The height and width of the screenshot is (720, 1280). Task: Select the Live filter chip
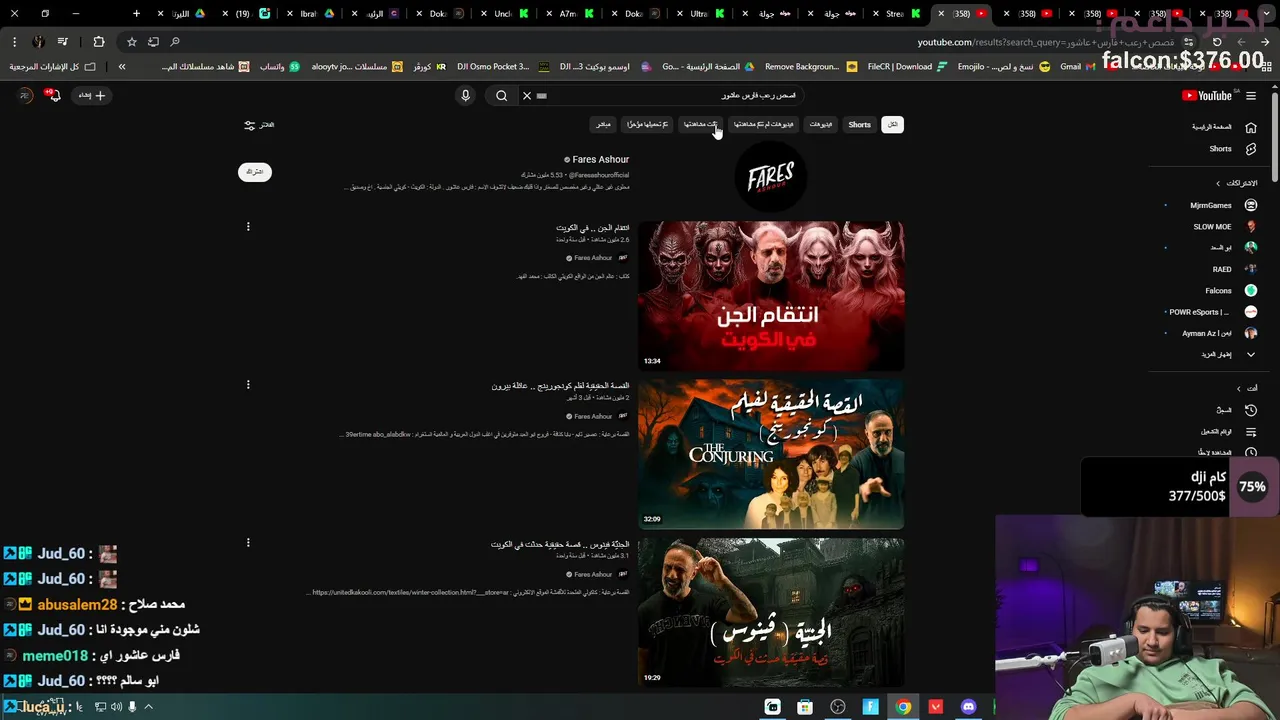[603, 125]
